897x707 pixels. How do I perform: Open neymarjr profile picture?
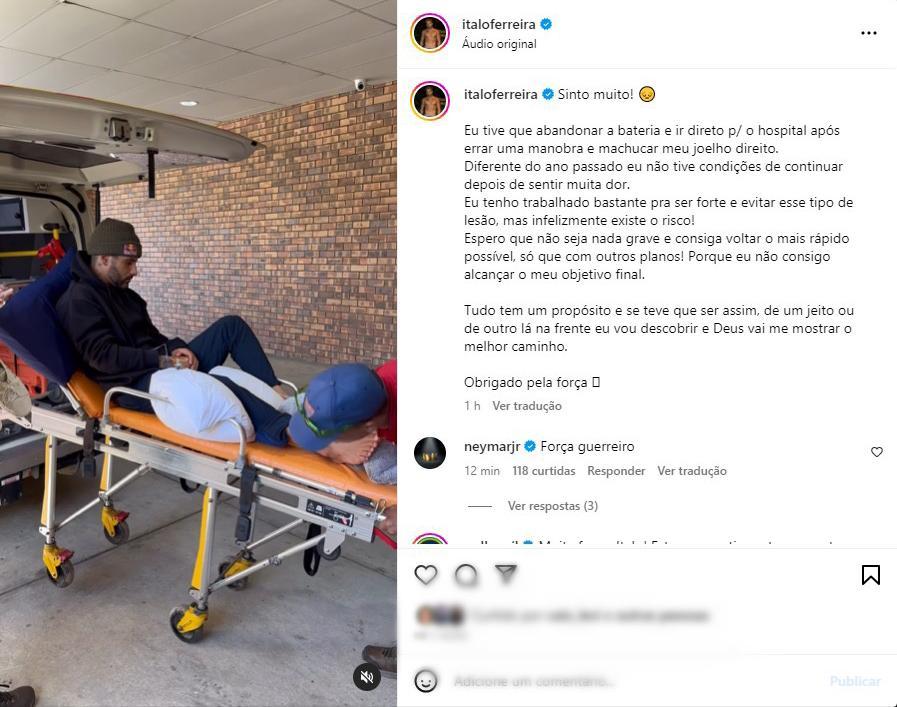[430, 453]
